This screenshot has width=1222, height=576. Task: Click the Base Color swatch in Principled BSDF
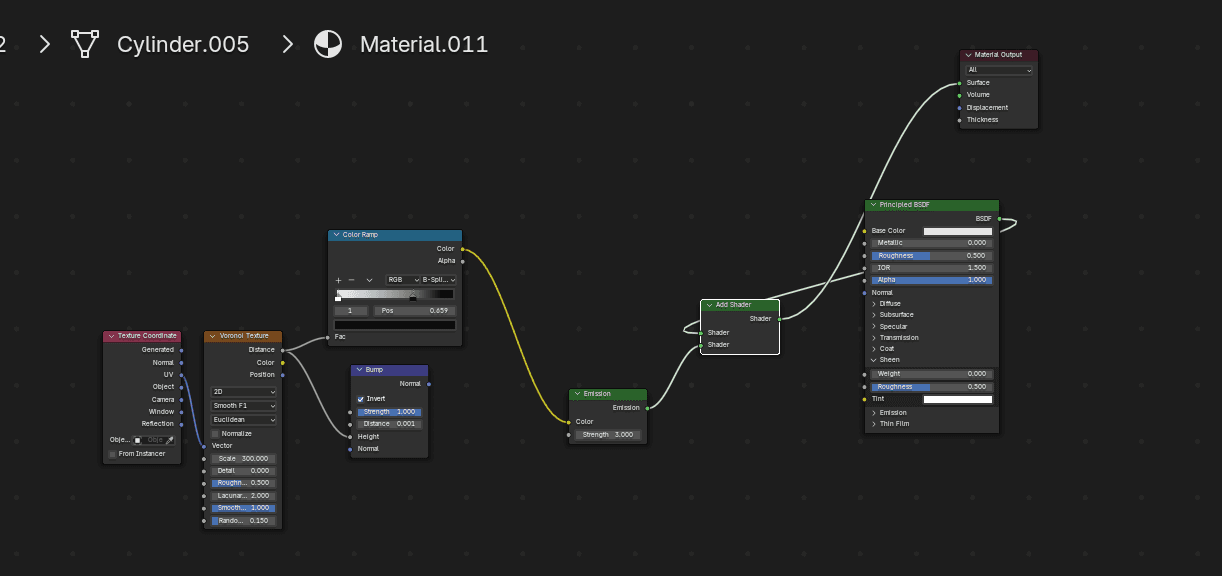pyautogui.click(x=957, y=231)
